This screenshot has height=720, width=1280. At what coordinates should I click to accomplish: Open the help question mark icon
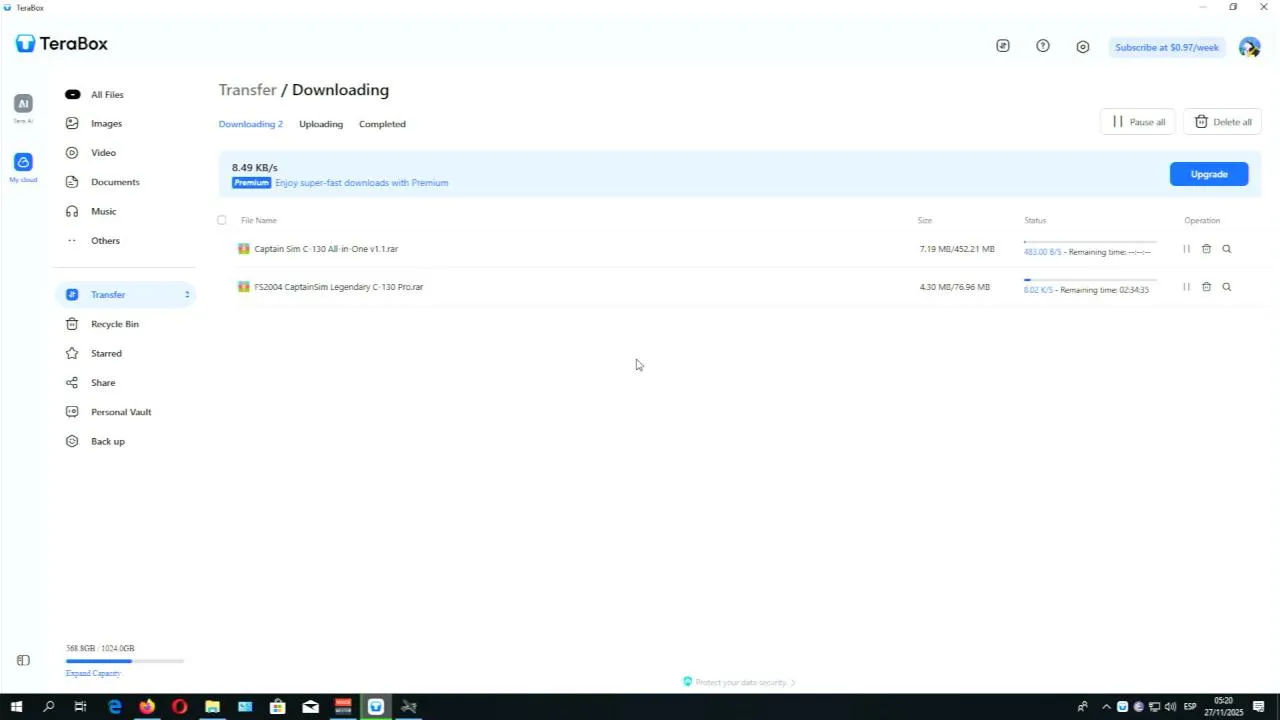1043,46
